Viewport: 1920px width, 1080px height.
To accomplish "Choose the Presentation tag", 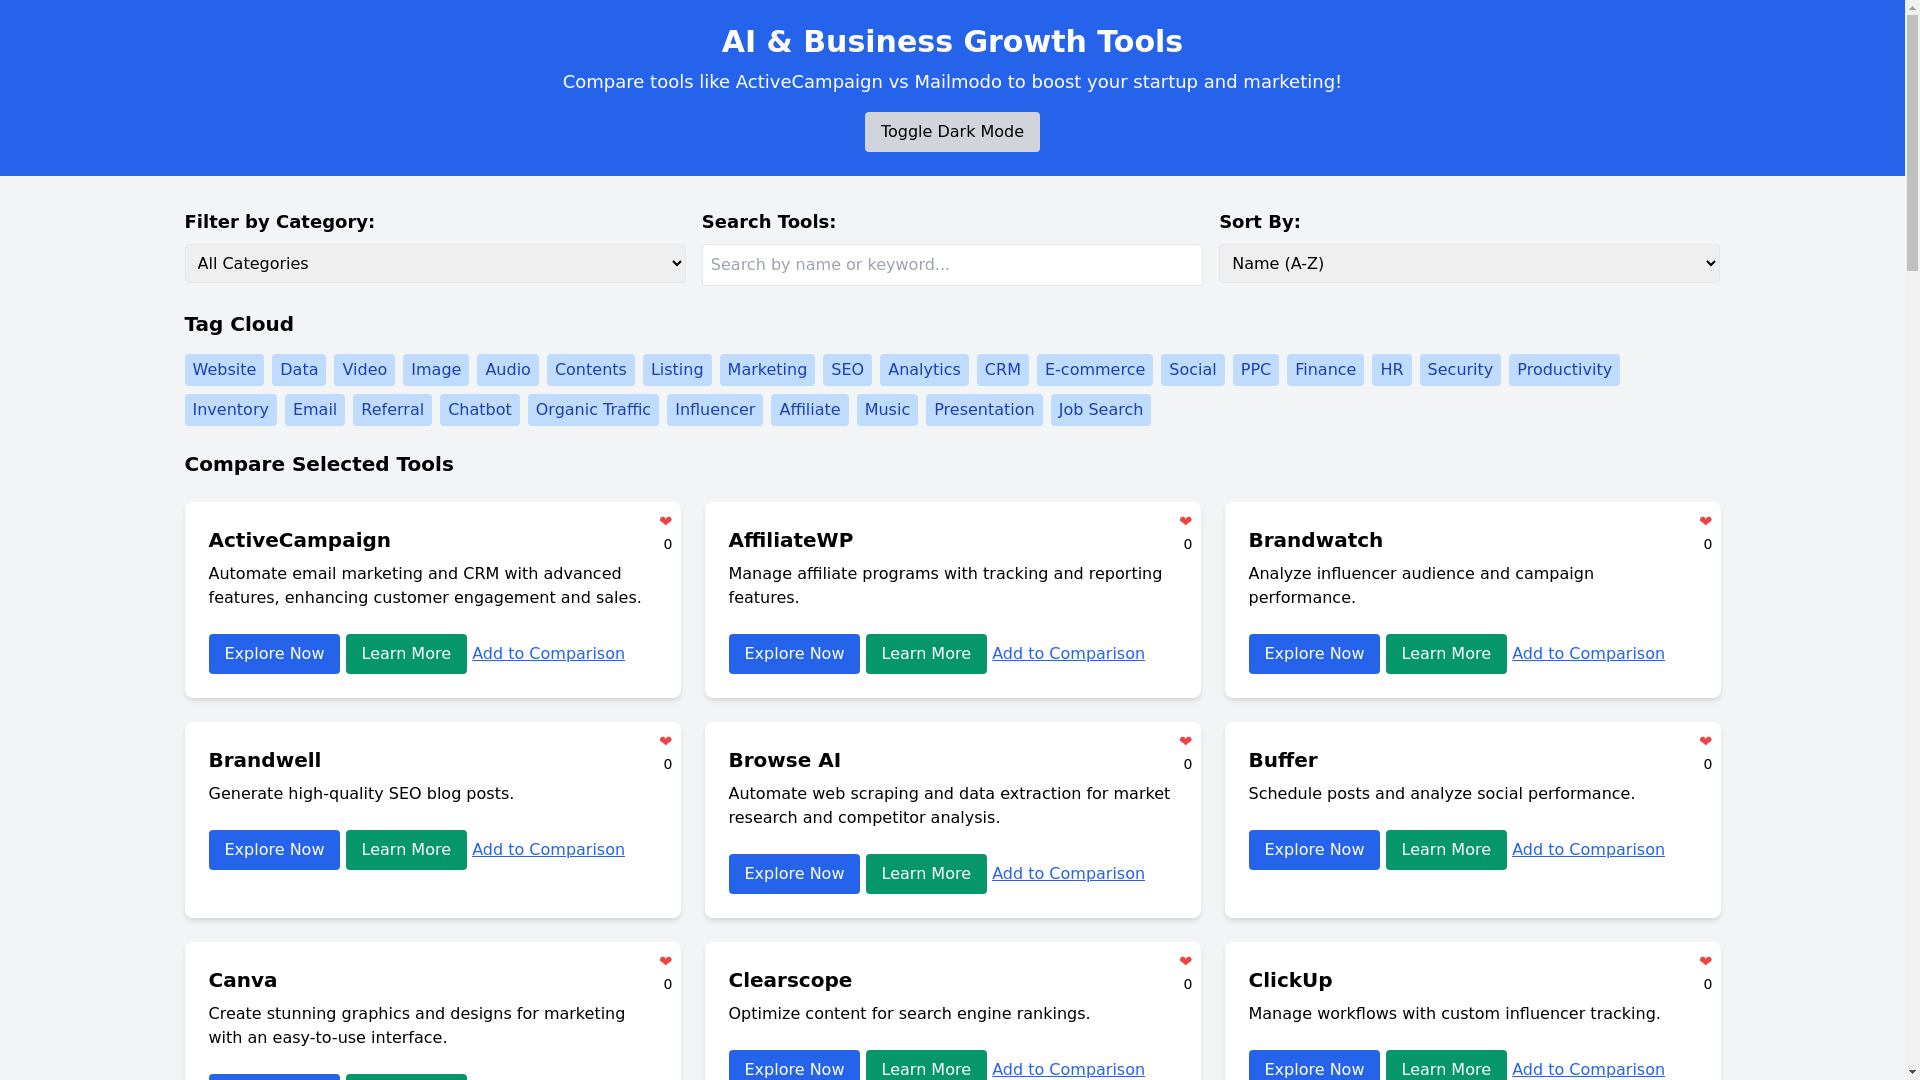I will pos(984,410).
